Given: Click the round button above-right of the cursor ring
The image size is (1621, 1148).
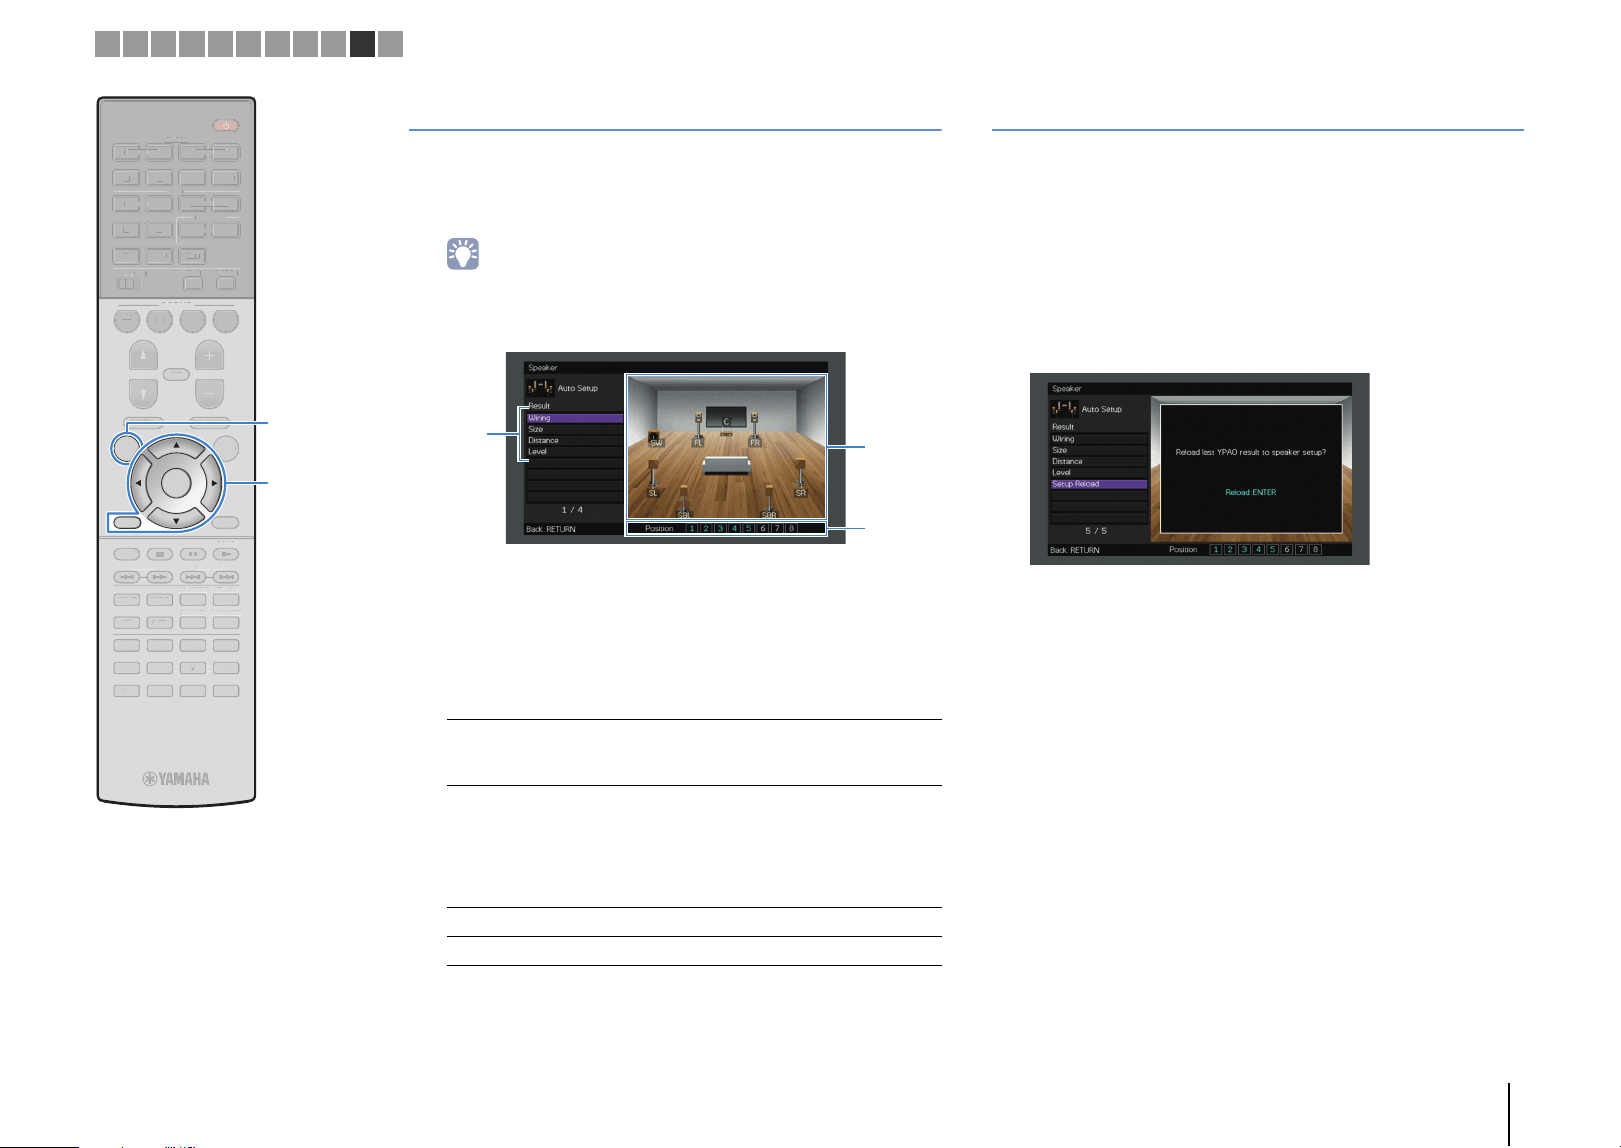Looking at the screenshot, I should click(226, 447).
